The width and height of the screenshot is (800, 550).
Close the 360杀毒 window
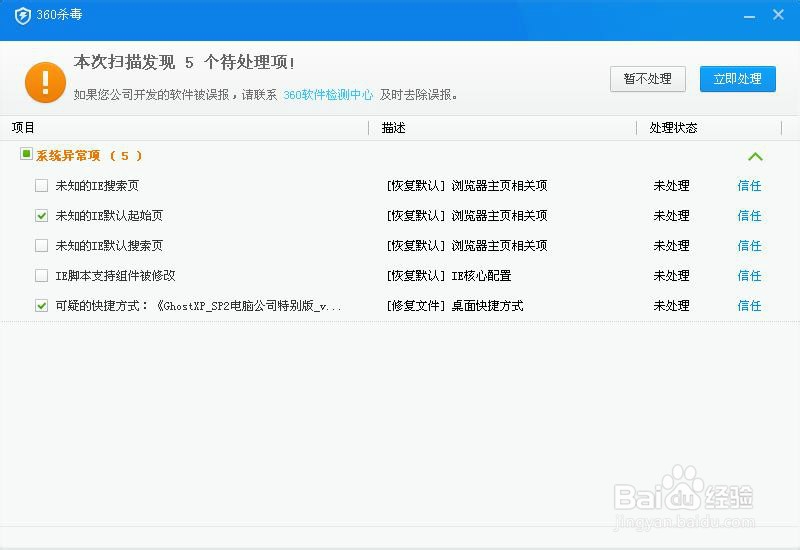coord(778,15)
